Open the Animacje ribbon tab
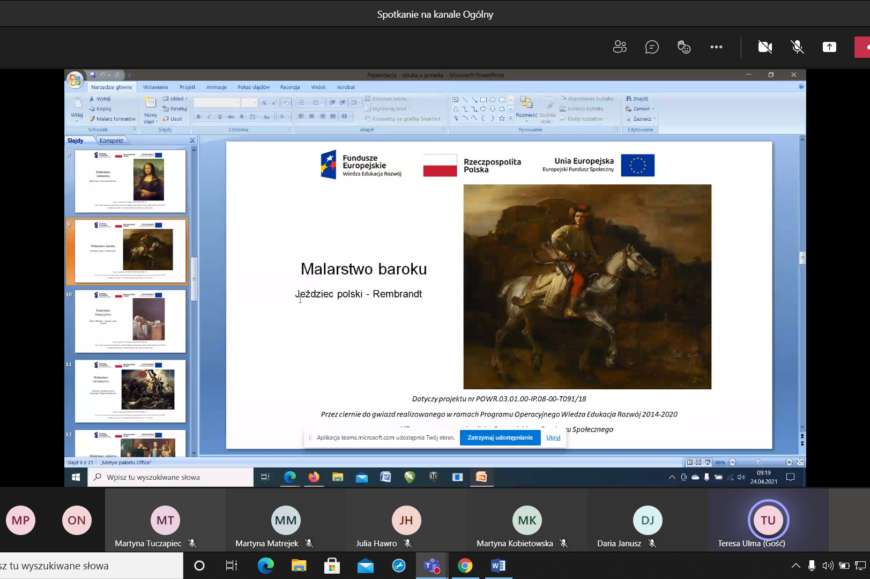870x579 pixels. pyautogui.click(x=216, y=87)
